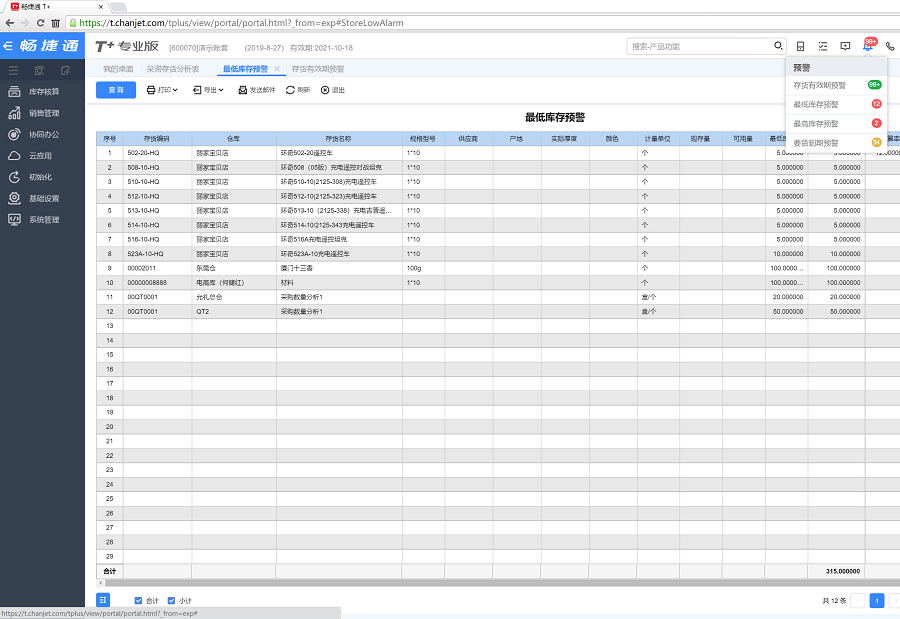Image resolution: width=900 pixels, height=619 pixels.
Task: Click the message feedback icon in the header
Action: point(845,46)
